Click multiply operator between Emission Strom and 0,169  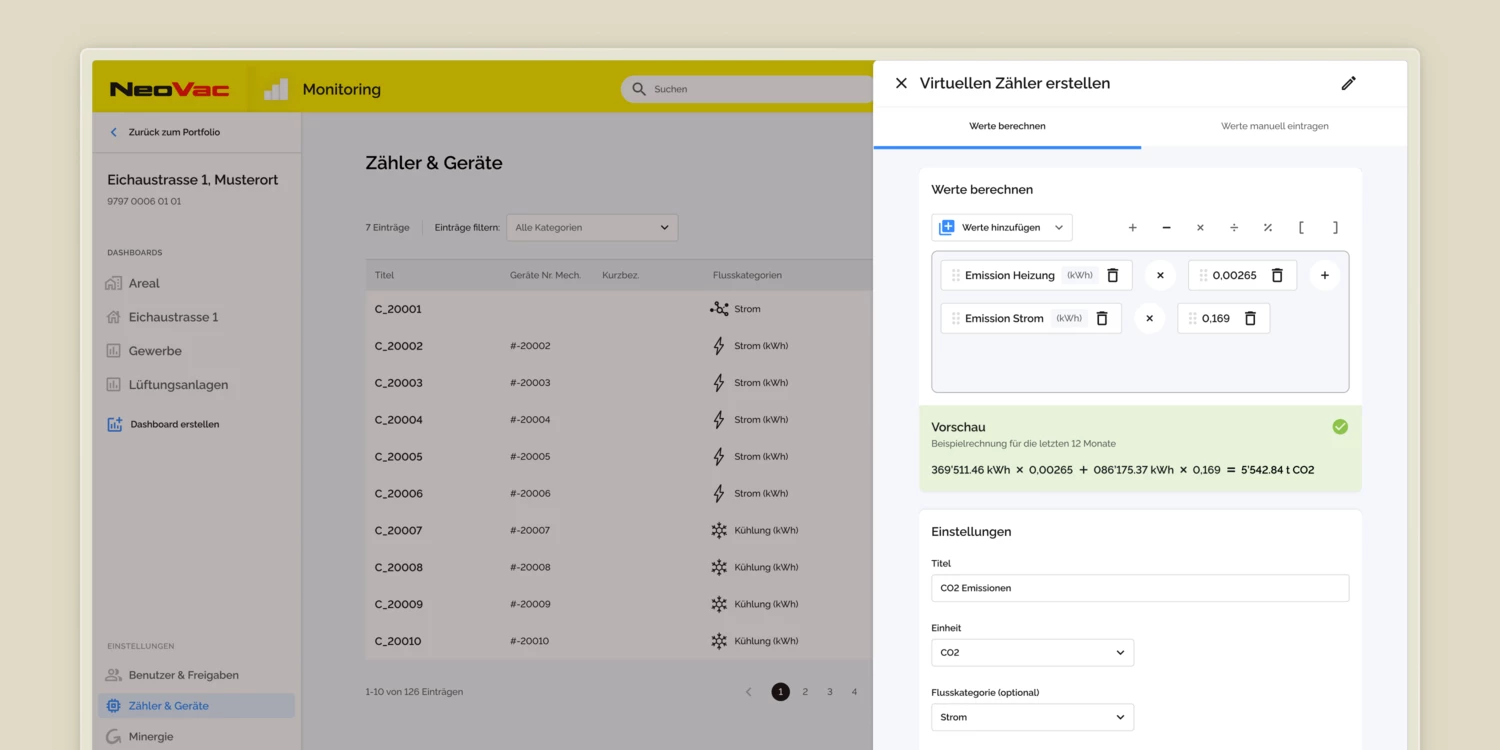[1149, 318]
